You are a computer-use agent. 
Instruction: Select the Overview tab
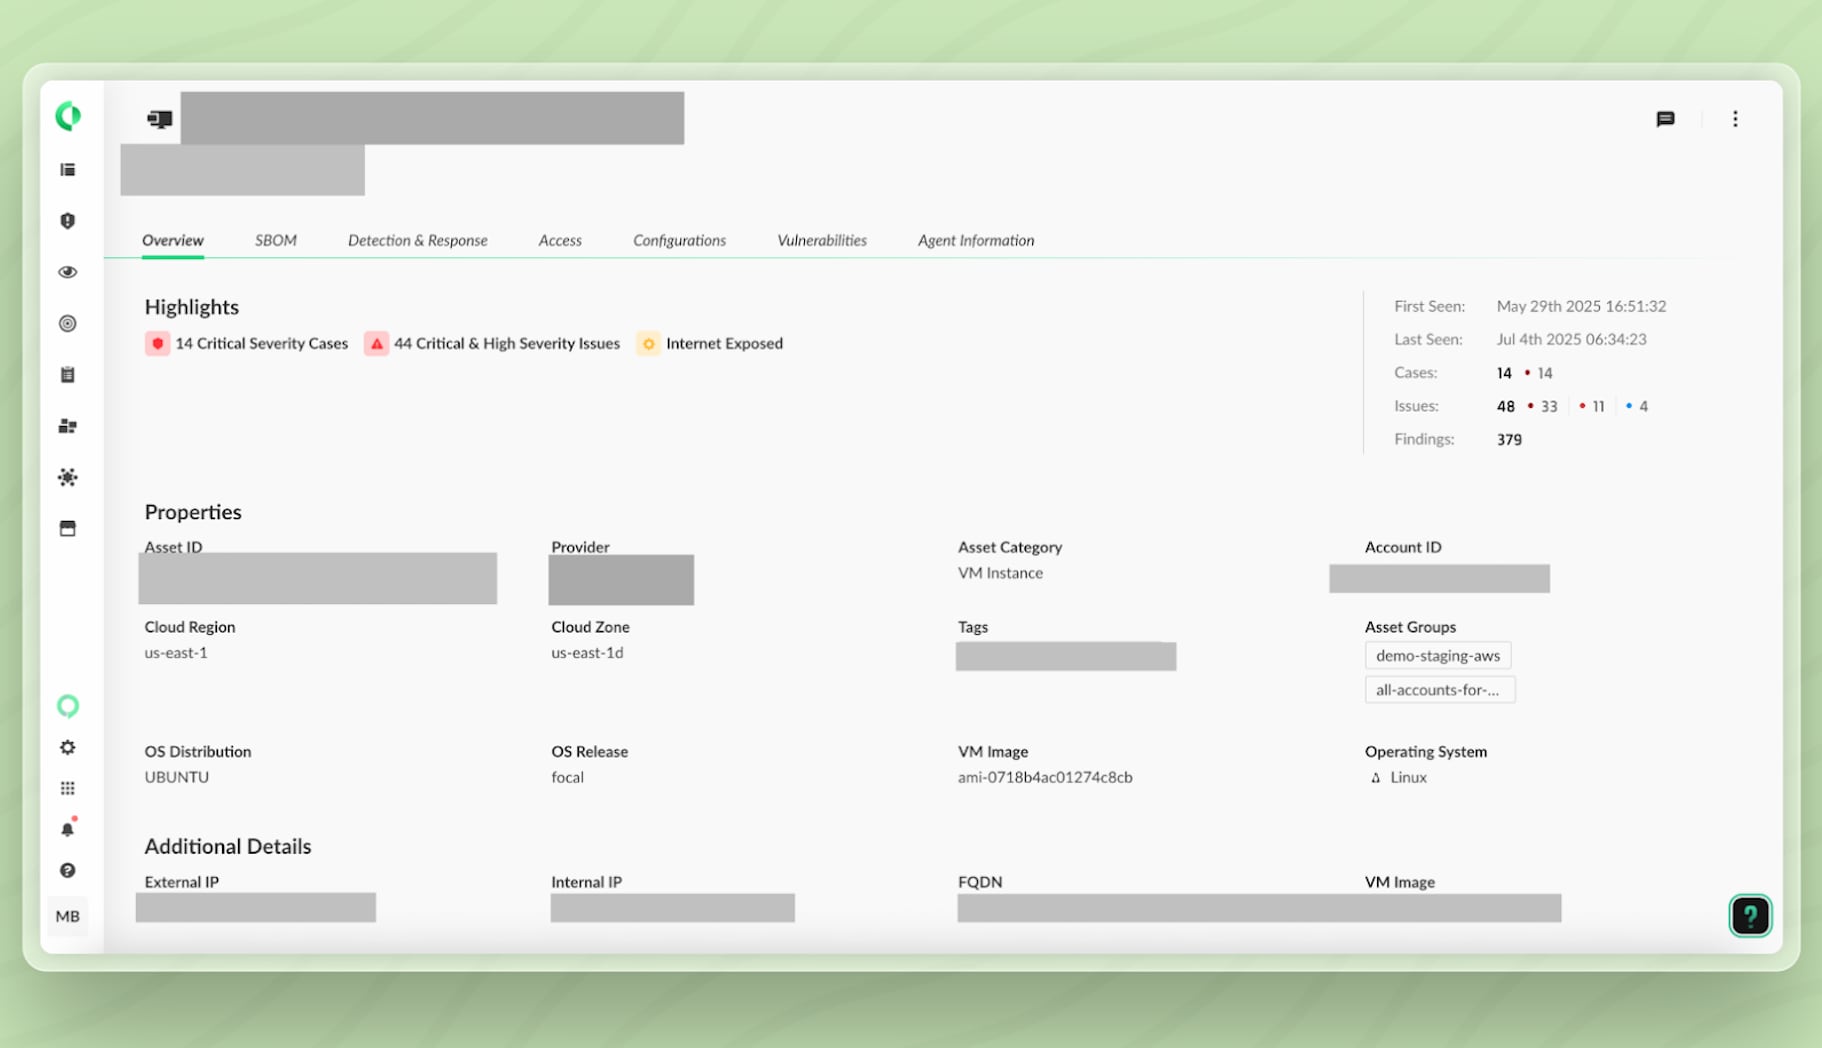pyautogui.click(x=173, y=240)
